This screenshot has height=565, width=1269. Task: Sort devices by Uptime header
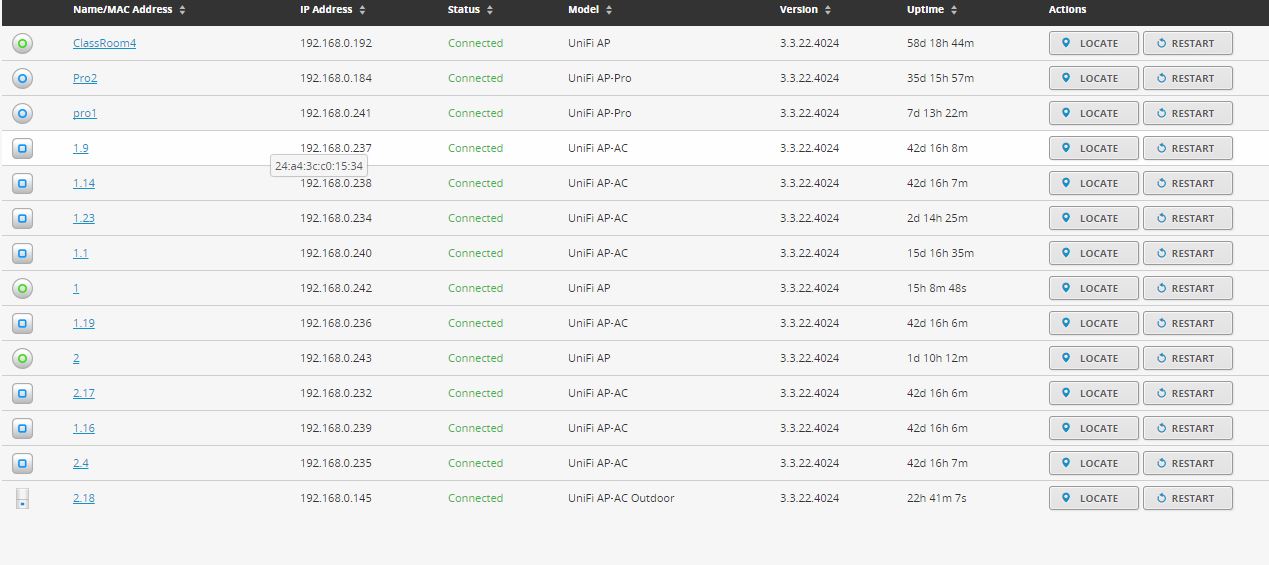(932, 10)
